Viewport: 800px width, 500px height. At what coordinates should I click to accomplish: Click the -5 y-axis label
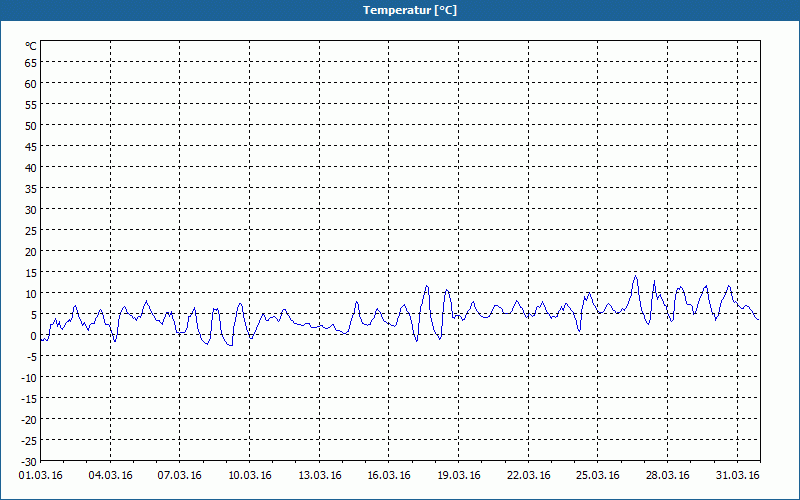[x=31, y=357]
